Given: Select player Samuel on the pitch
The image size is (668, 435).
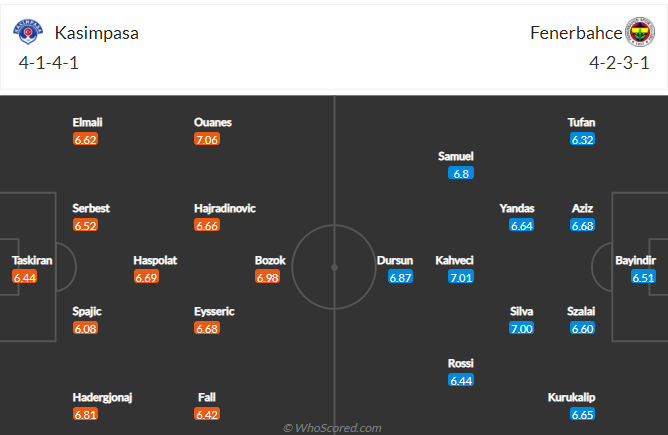Looking at the screenshot, I should click(455, 156).
